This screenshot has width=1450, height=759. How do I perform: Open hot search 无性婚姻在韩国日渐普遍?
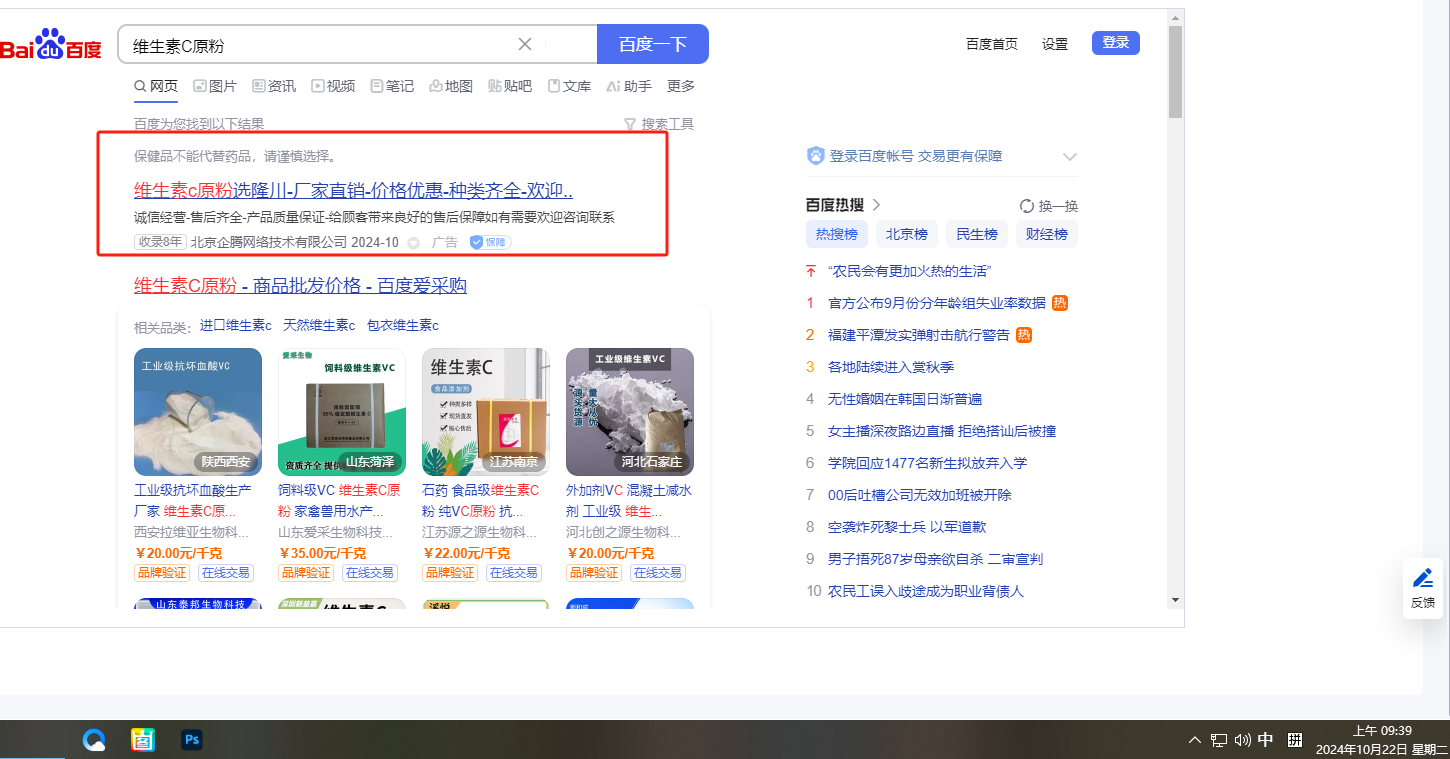905,399
